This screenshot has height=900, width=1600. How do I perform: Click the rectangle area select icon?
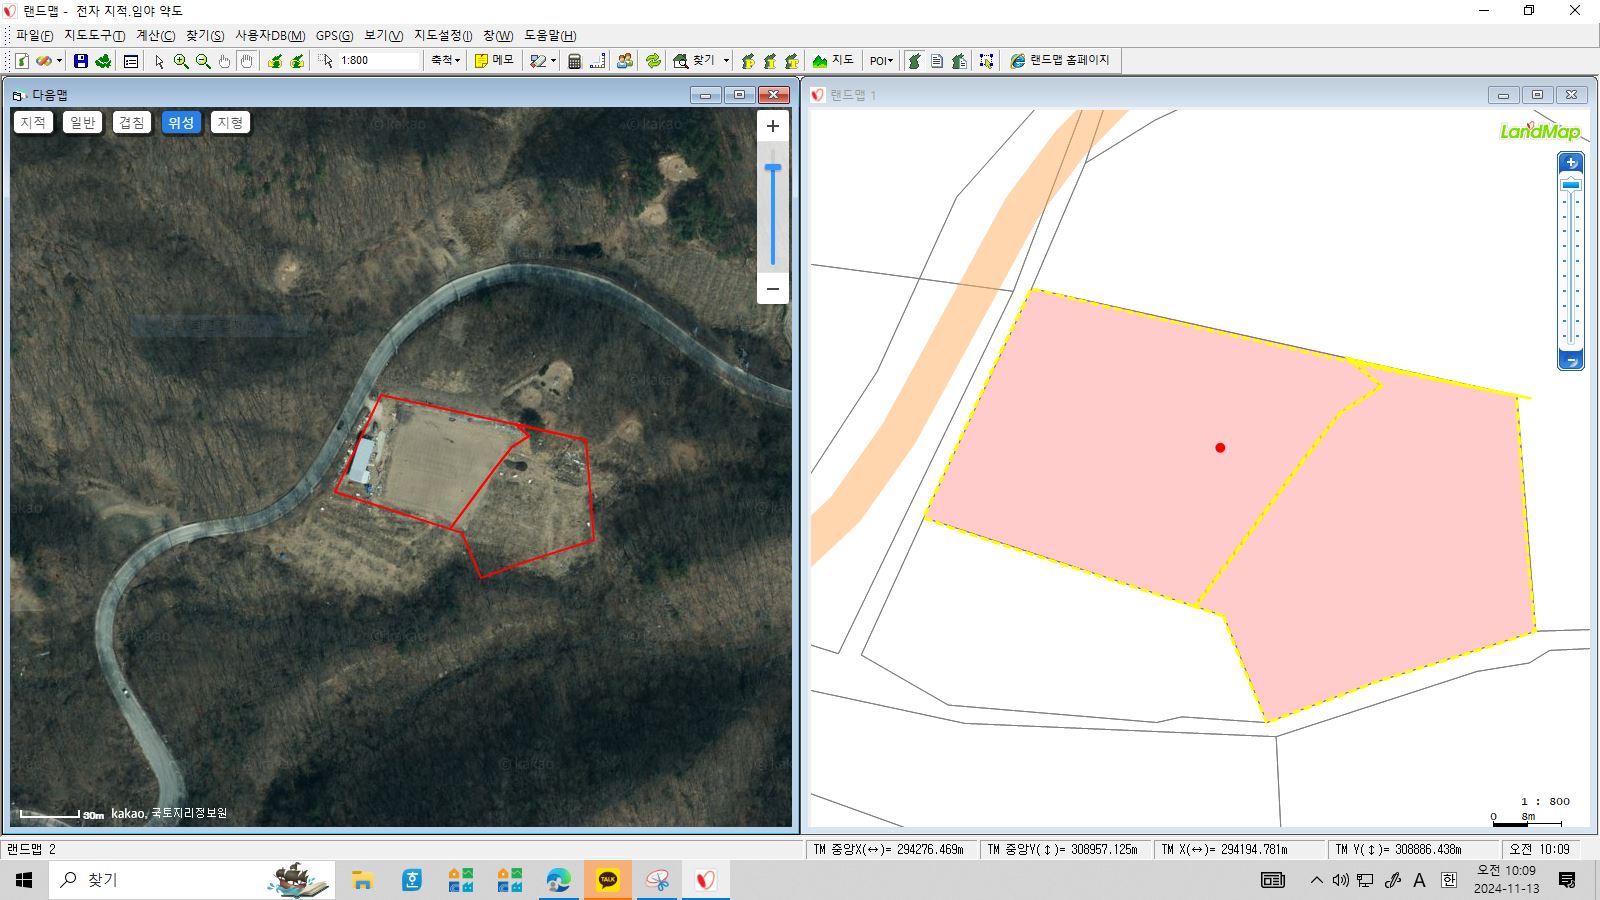(x=986, y=61)
